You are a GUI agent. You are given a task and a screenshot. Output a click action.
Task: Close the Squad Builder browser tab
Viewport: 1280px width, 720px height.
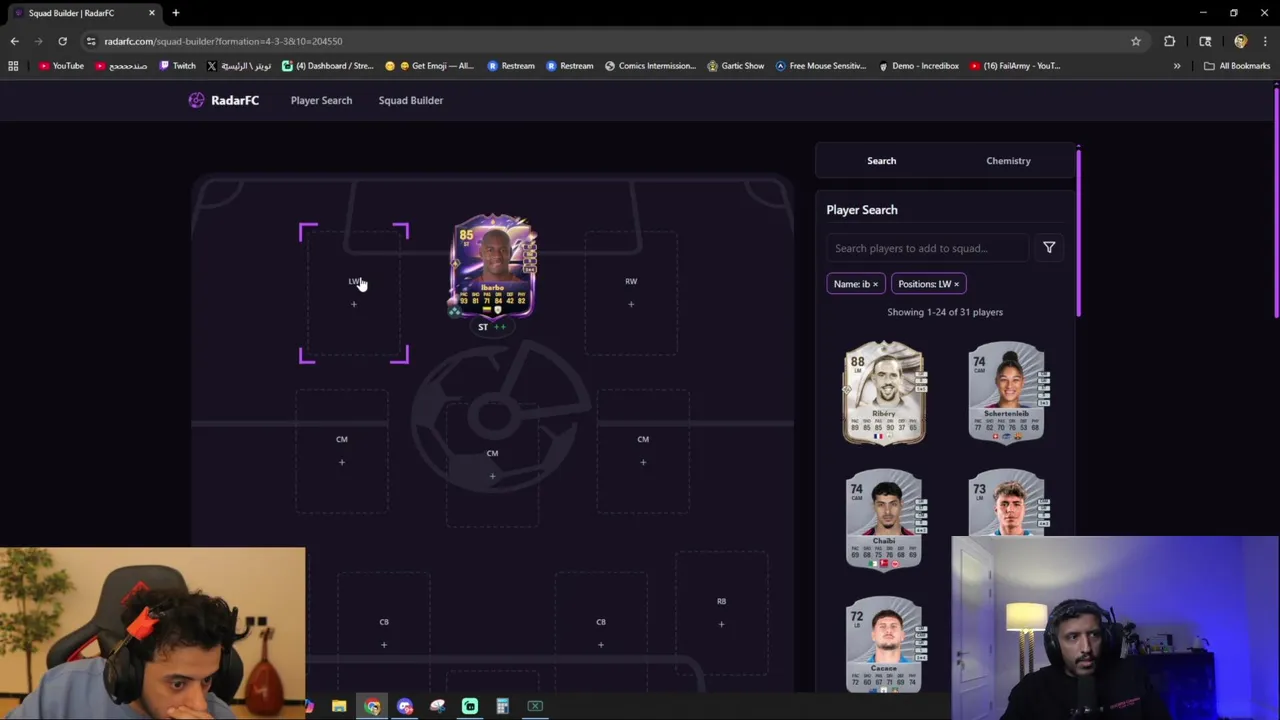tap(152, 13)
